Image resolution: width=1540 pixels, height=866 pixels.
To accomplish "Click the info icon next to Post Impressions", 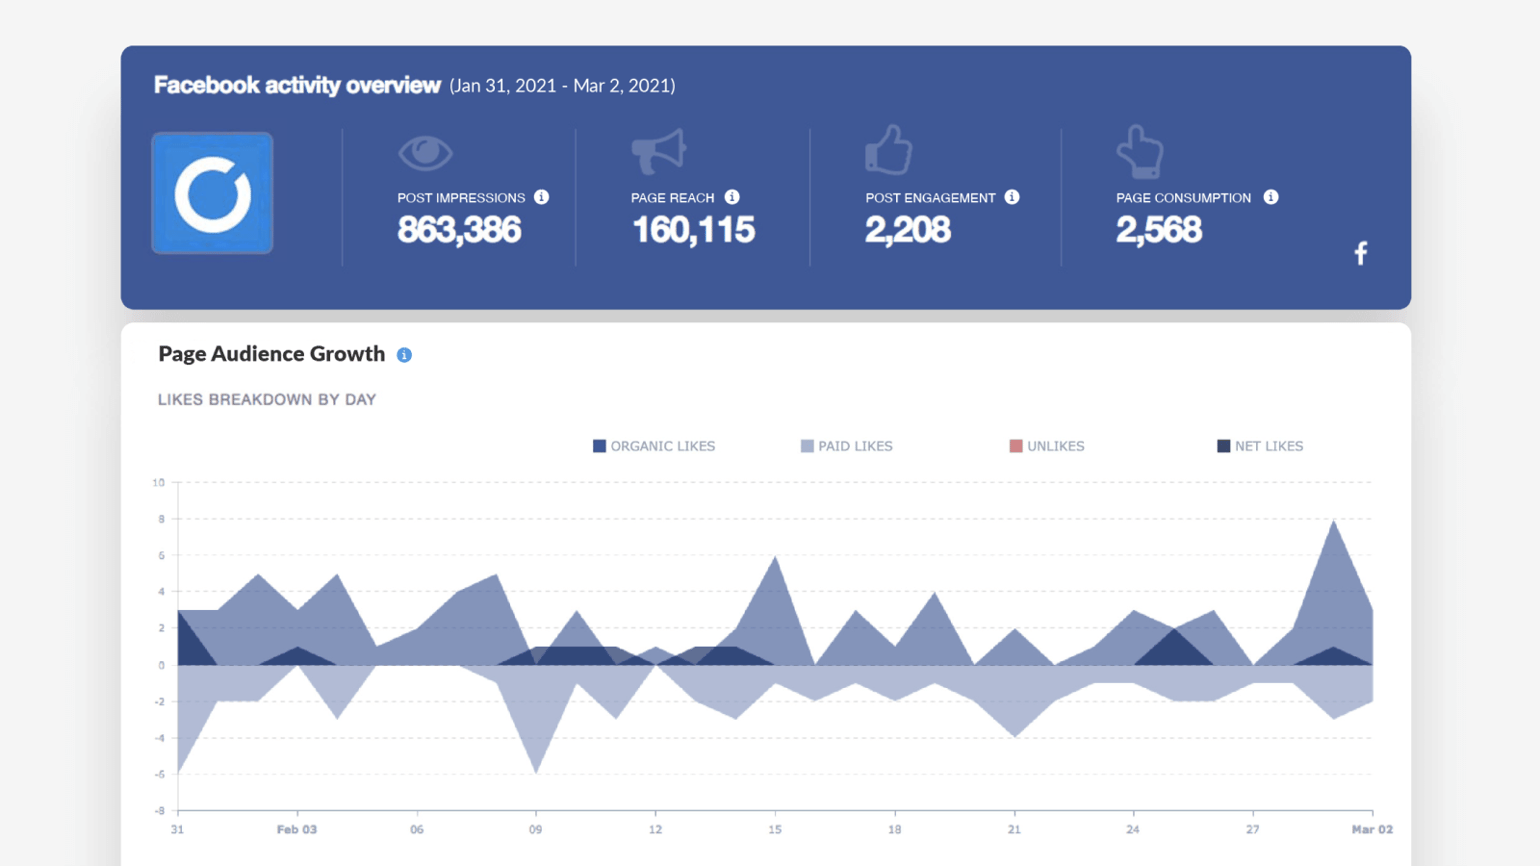I will point(542,197).
